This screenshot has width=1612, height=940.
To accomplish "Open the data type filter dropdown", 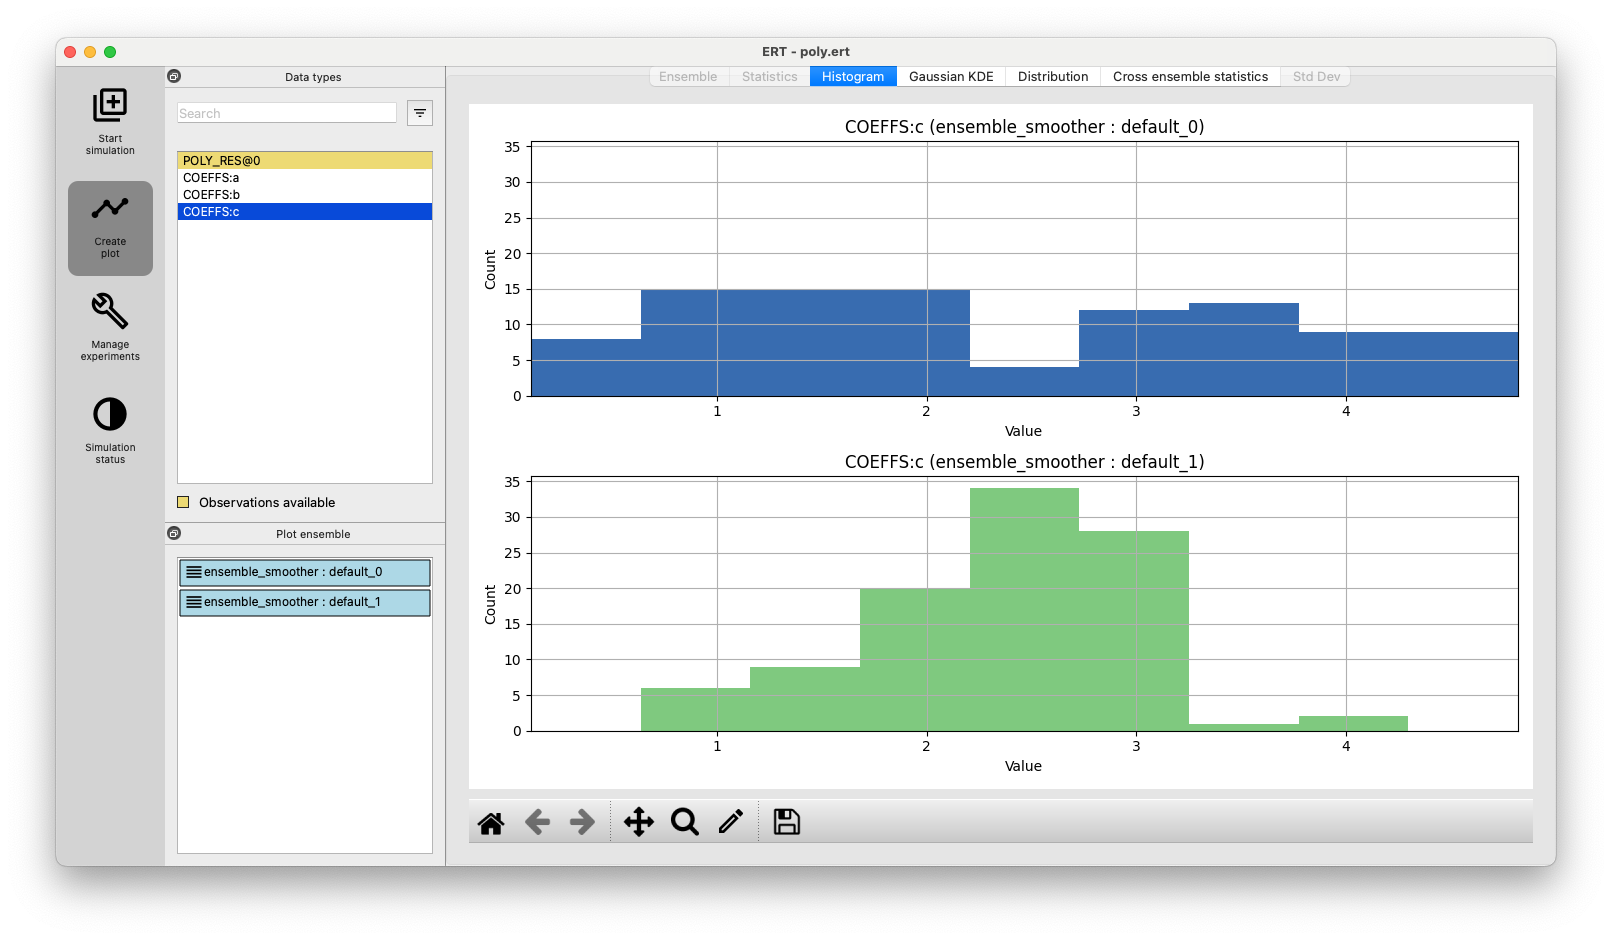I will pyautogui.click(x=420, y=113).
